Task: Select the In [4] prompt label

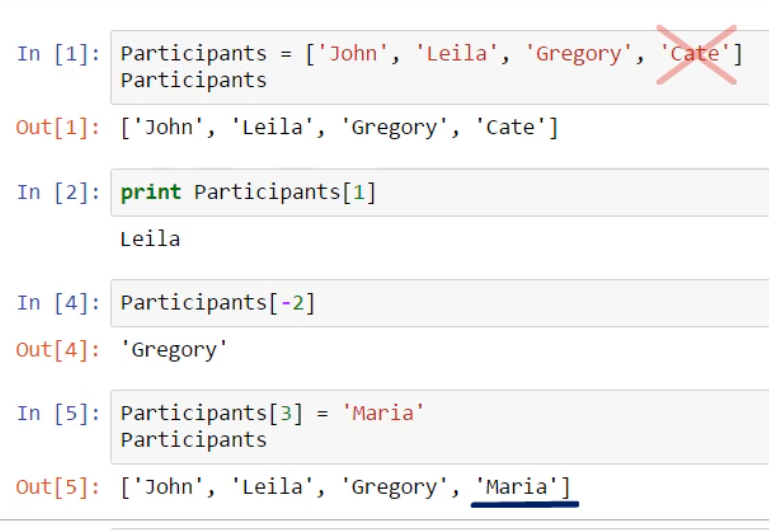Action: (x=58, y=302)
